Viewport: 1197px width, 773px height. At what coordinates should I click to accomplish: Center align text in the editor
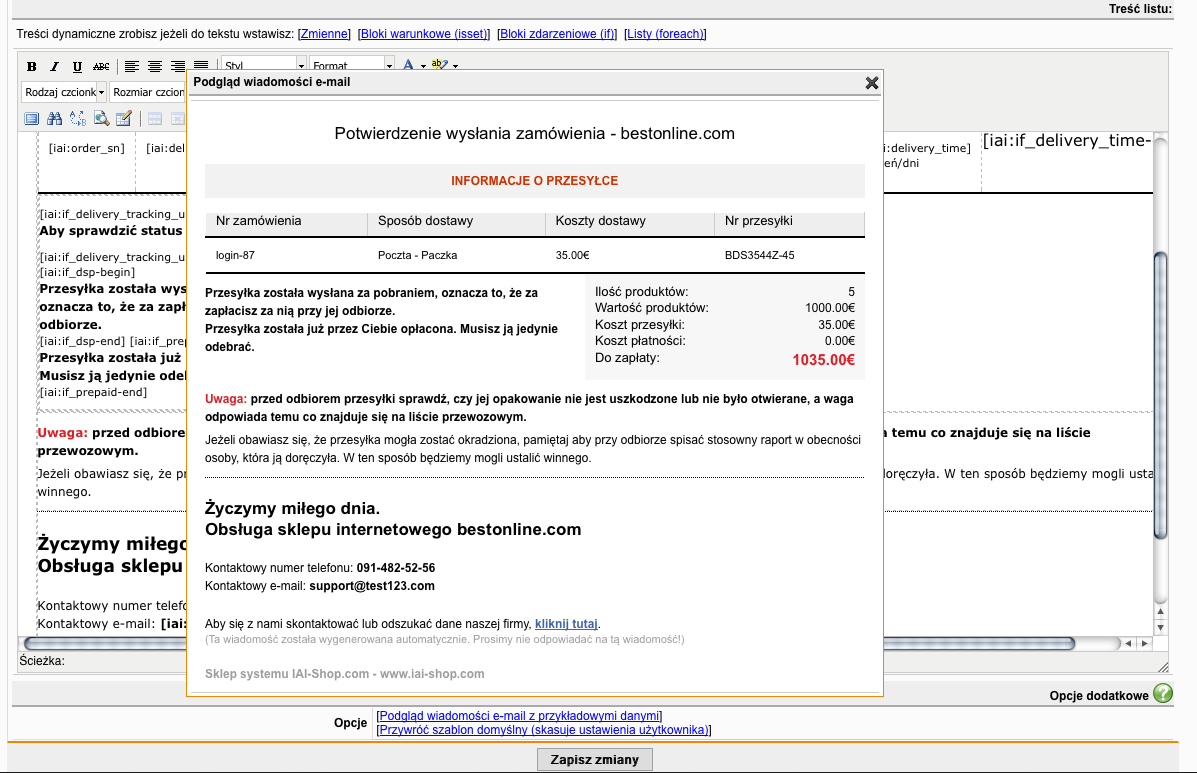(155, 66)
